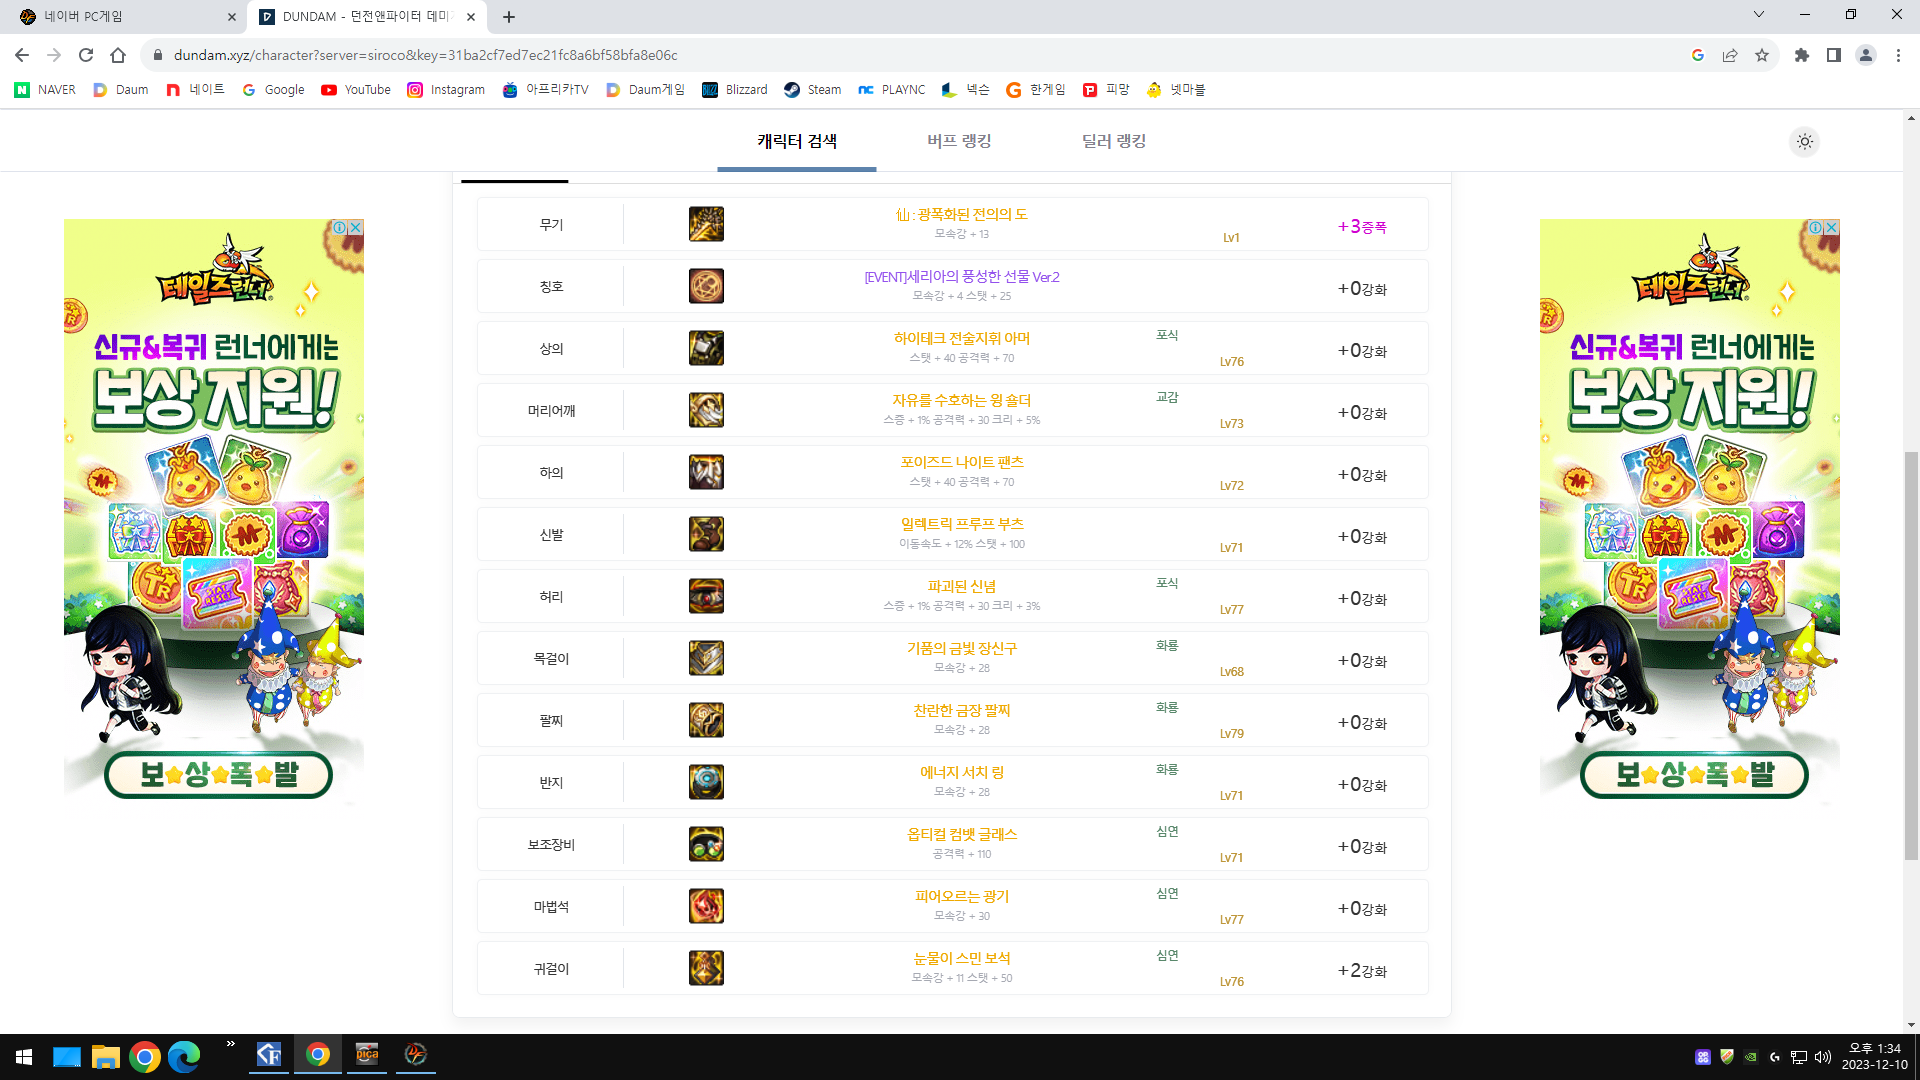Click the 눈물이 스민 보석 earring icon
Image resolution: width=1920 pixels, height=1080 pixels.
(706, 968)
